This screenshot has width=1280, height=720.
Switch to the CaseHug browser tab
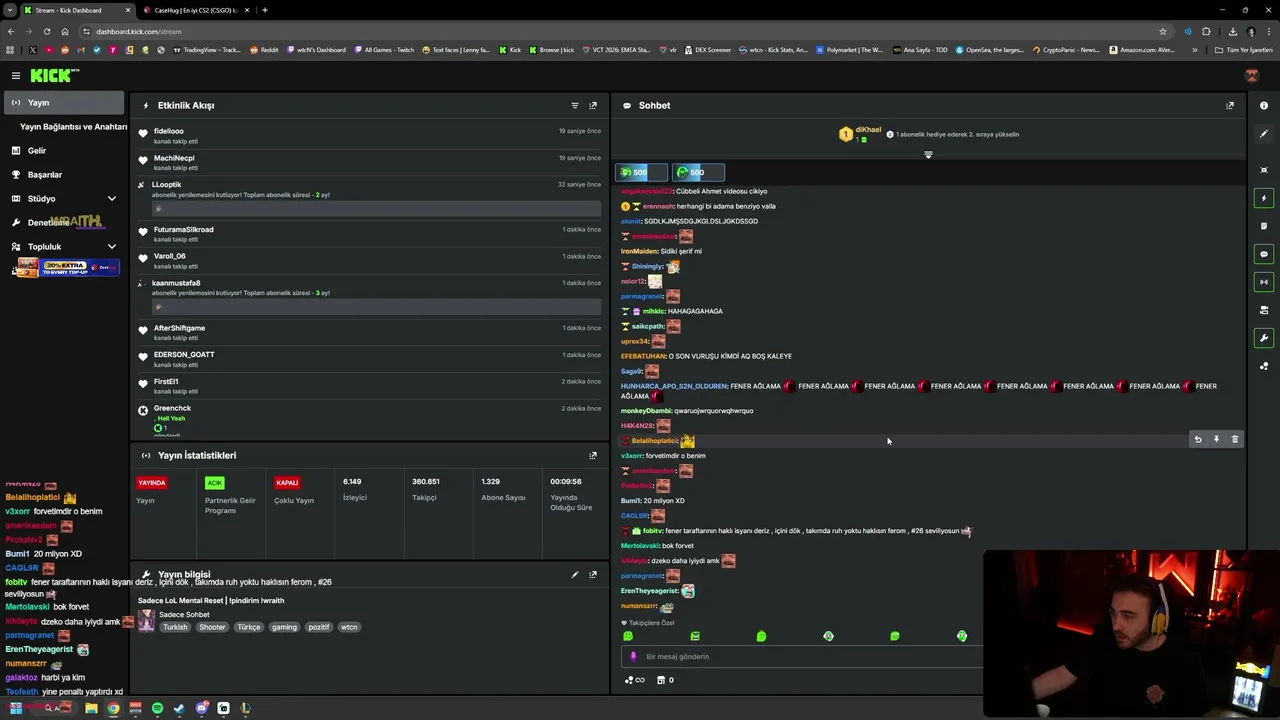coord(196,10)
